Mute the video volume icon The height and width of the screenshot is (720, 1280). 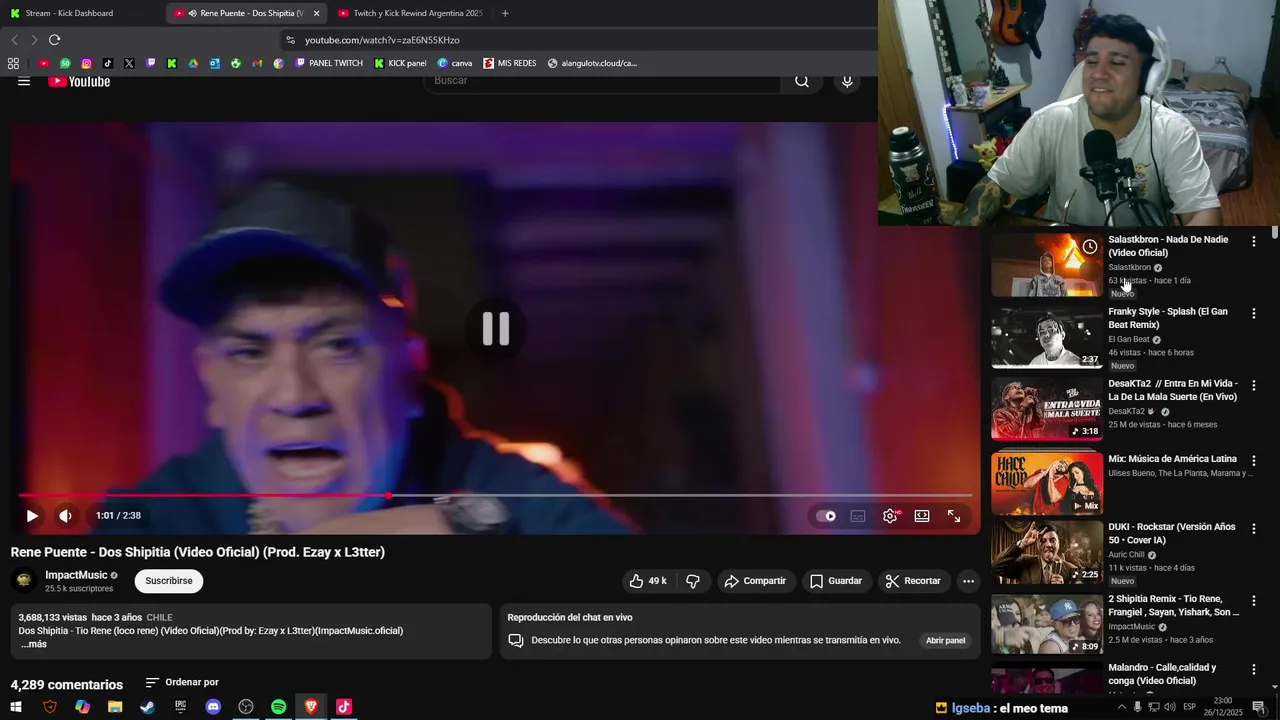(x=65, y=516)
